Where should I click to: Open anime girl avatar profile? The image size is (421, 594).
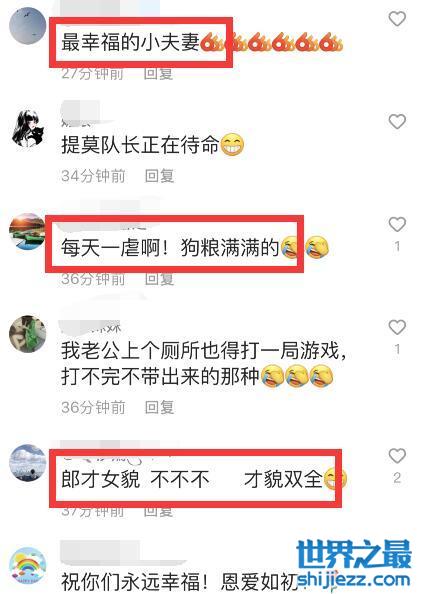[x=27, y=129]
